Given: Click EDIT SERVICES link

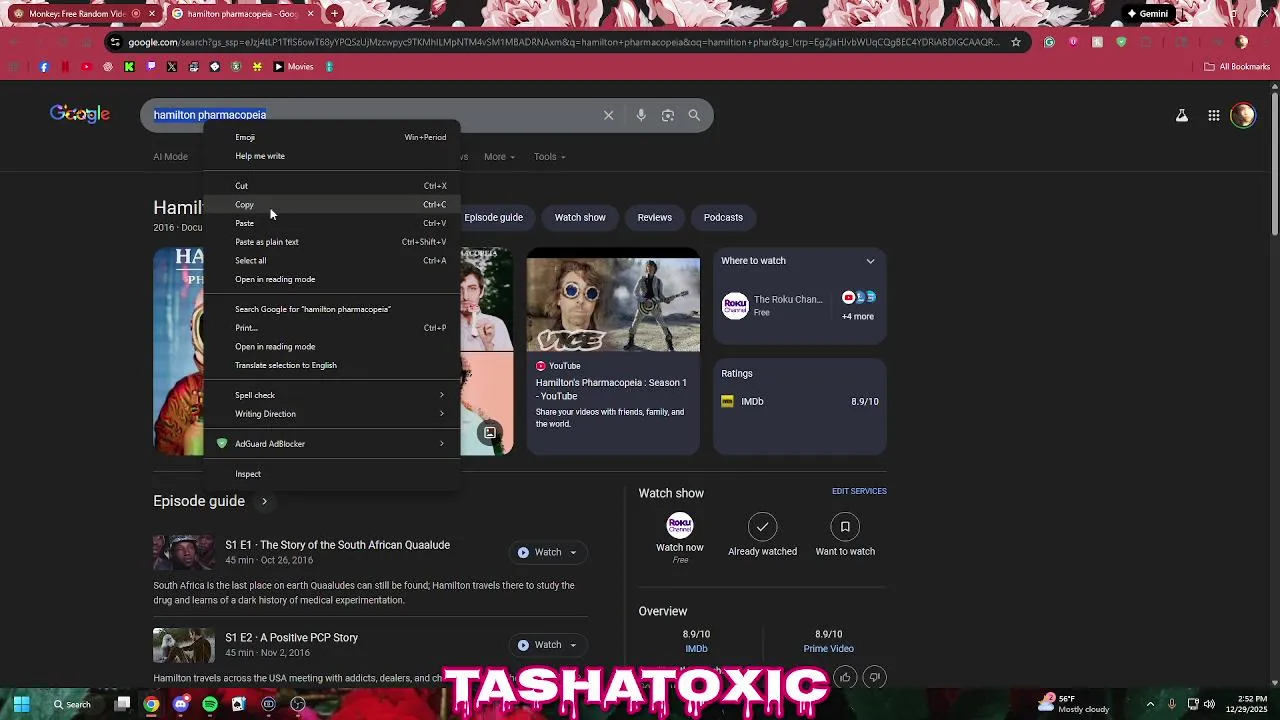Looking at the screenshot, I should coord(859,491).
